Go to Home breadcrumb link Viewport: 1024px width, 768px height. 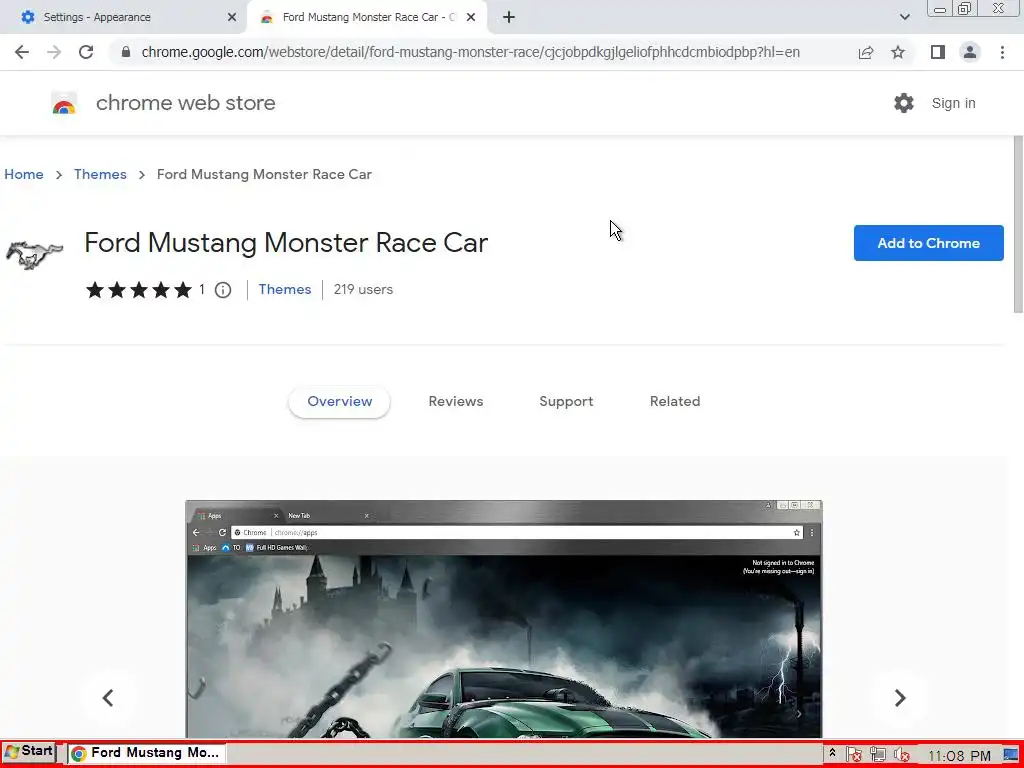coord(24,174)
